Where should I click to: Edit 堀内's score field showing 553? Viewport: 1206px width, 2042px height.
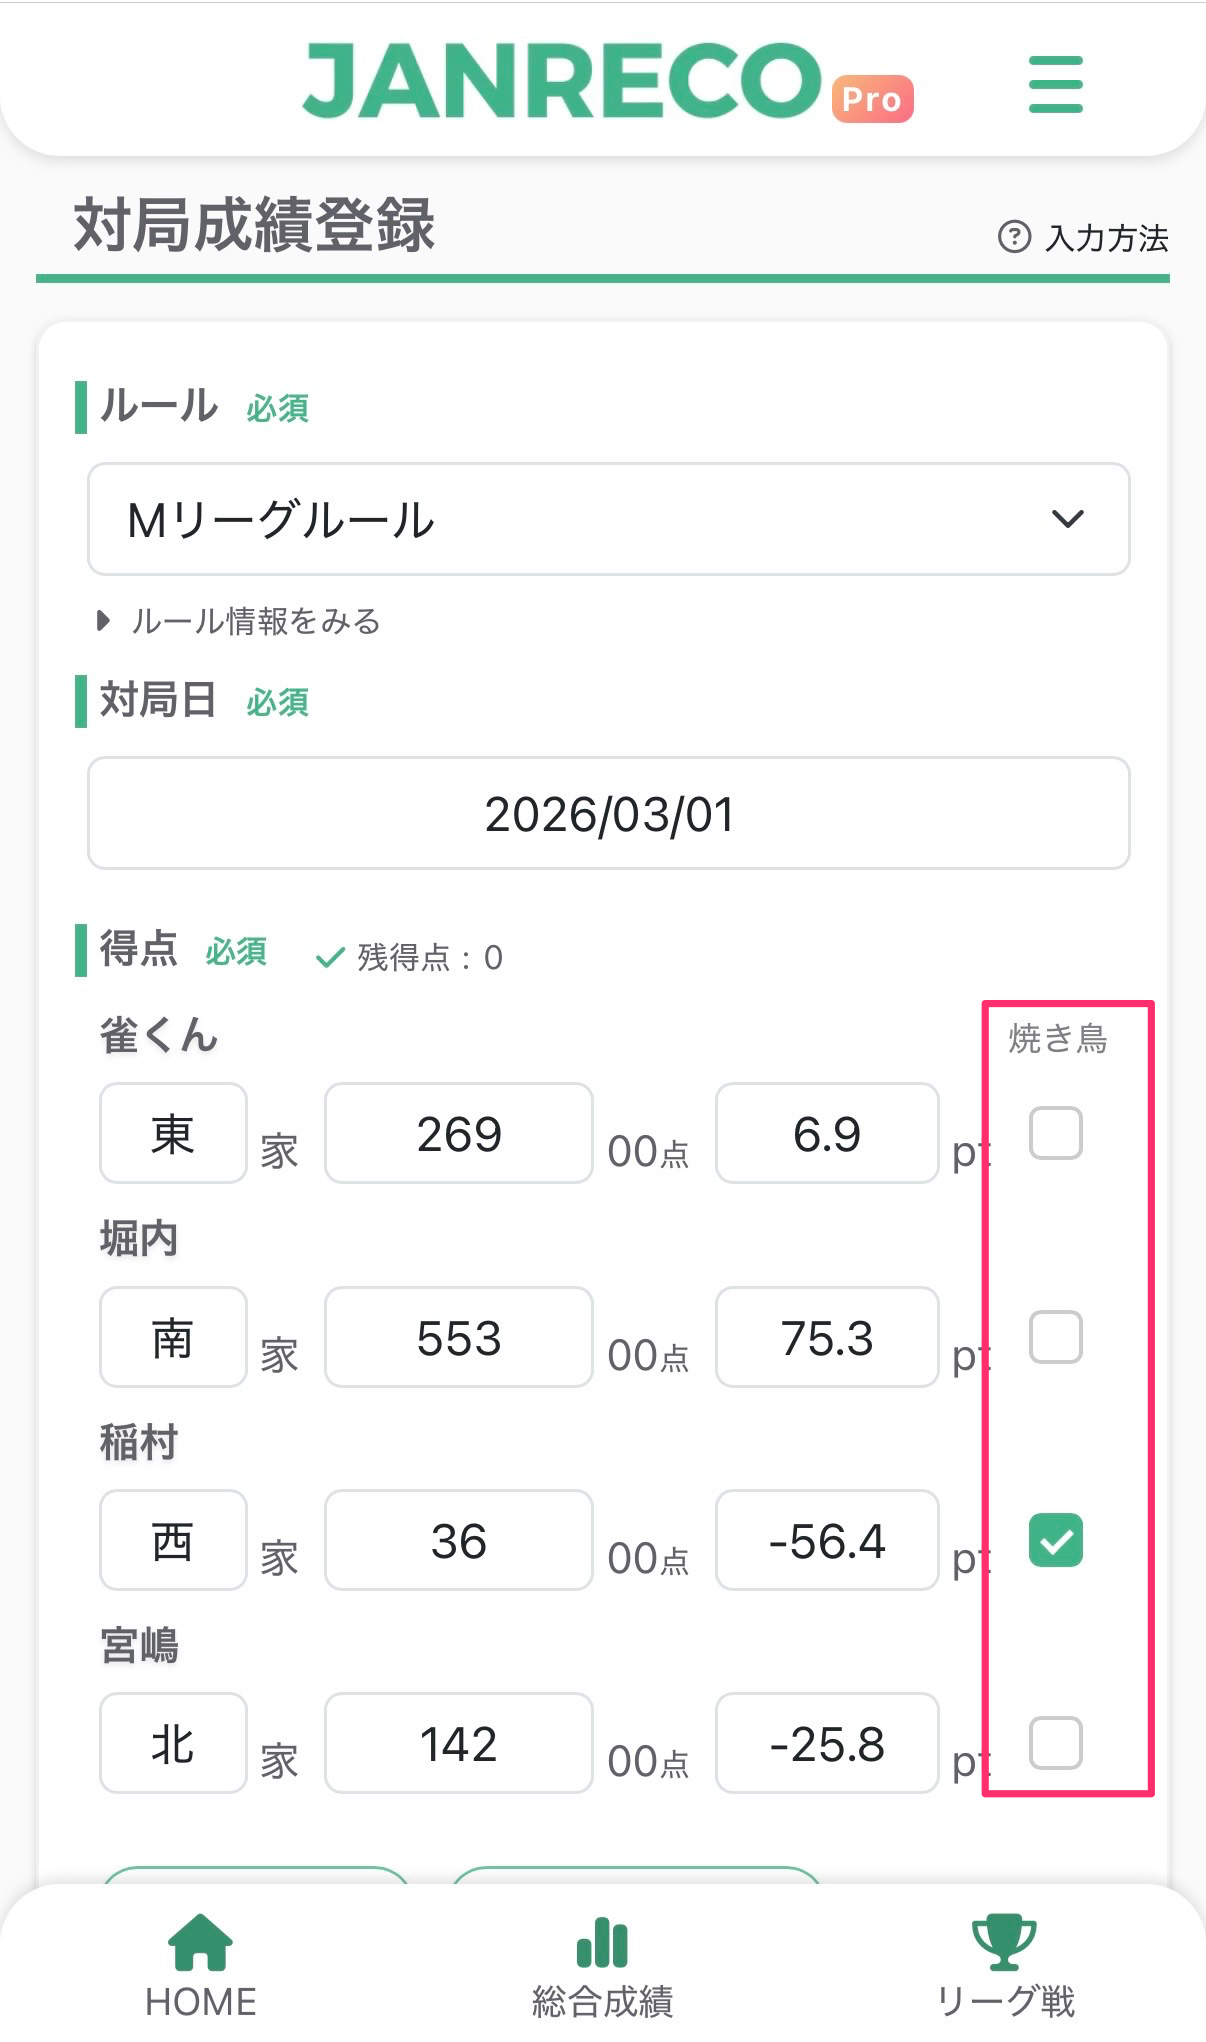click(459, 1337)
